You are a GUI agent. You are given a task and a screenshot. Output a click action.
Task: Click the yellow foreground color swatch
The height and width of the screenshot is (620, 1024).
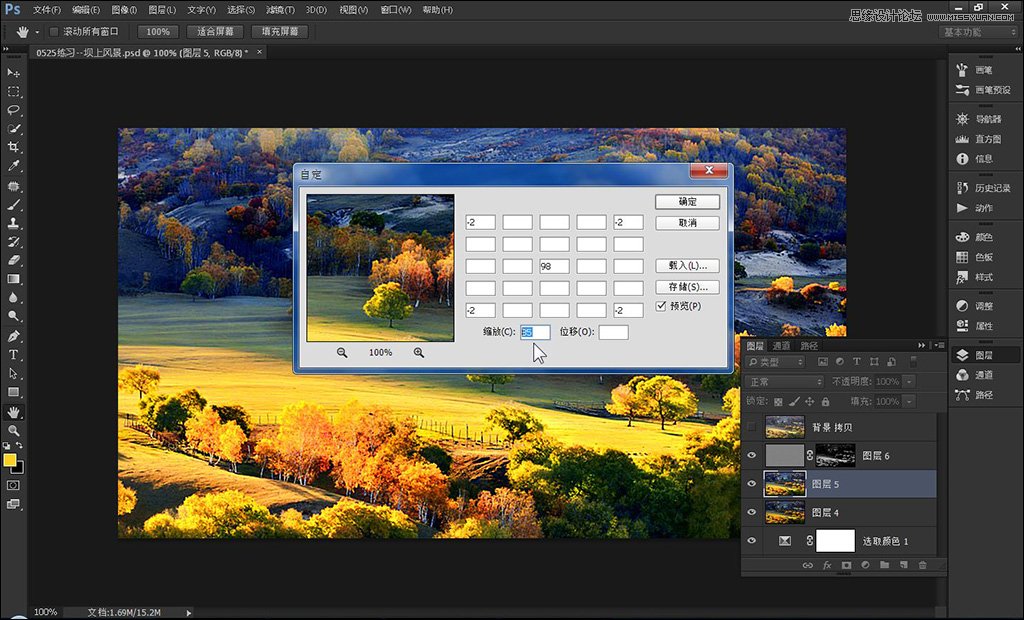point(10,460)
